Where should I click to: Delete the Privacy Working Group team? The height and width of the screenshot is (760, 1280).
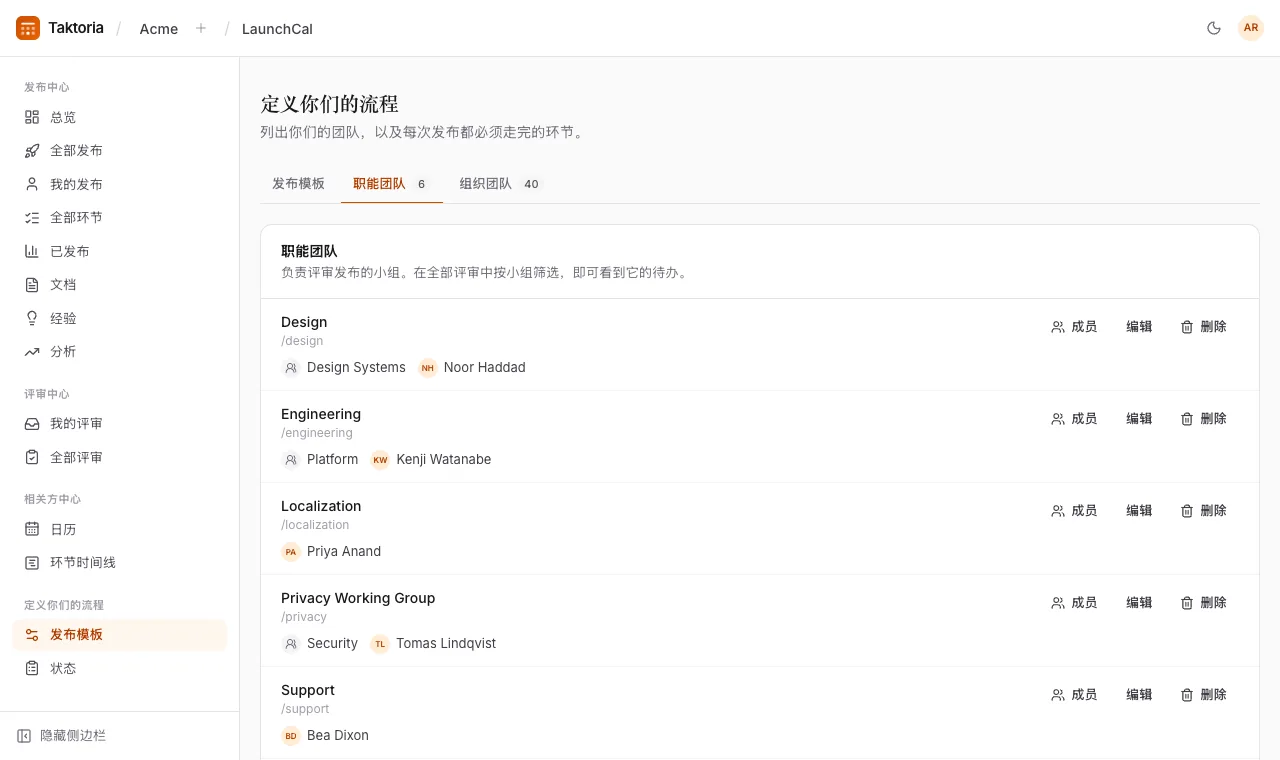pyautogui.click(x=1203, y=603)
